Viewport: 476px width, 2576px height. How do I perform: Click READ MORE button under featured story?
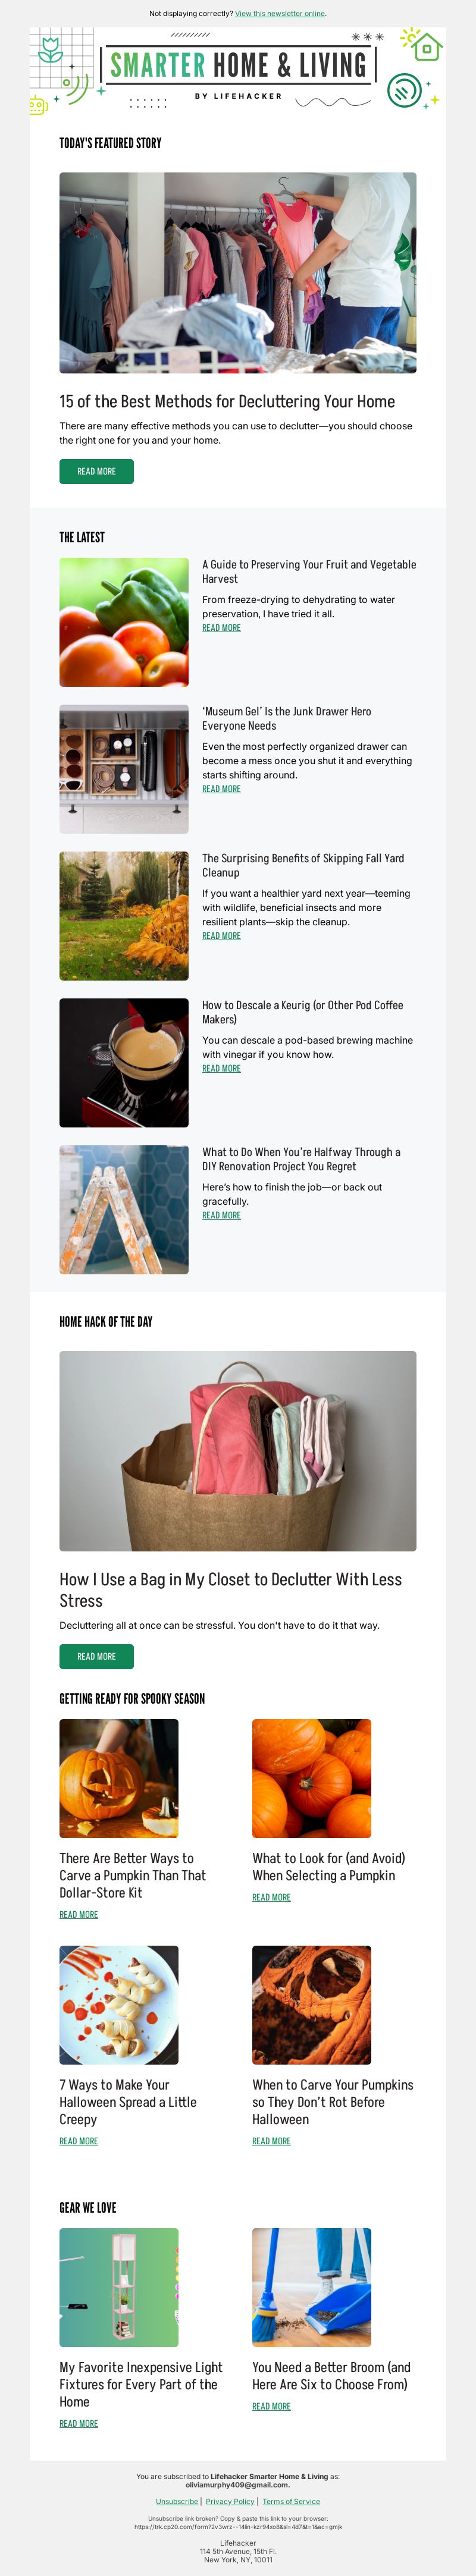click(x=97, y=471)
